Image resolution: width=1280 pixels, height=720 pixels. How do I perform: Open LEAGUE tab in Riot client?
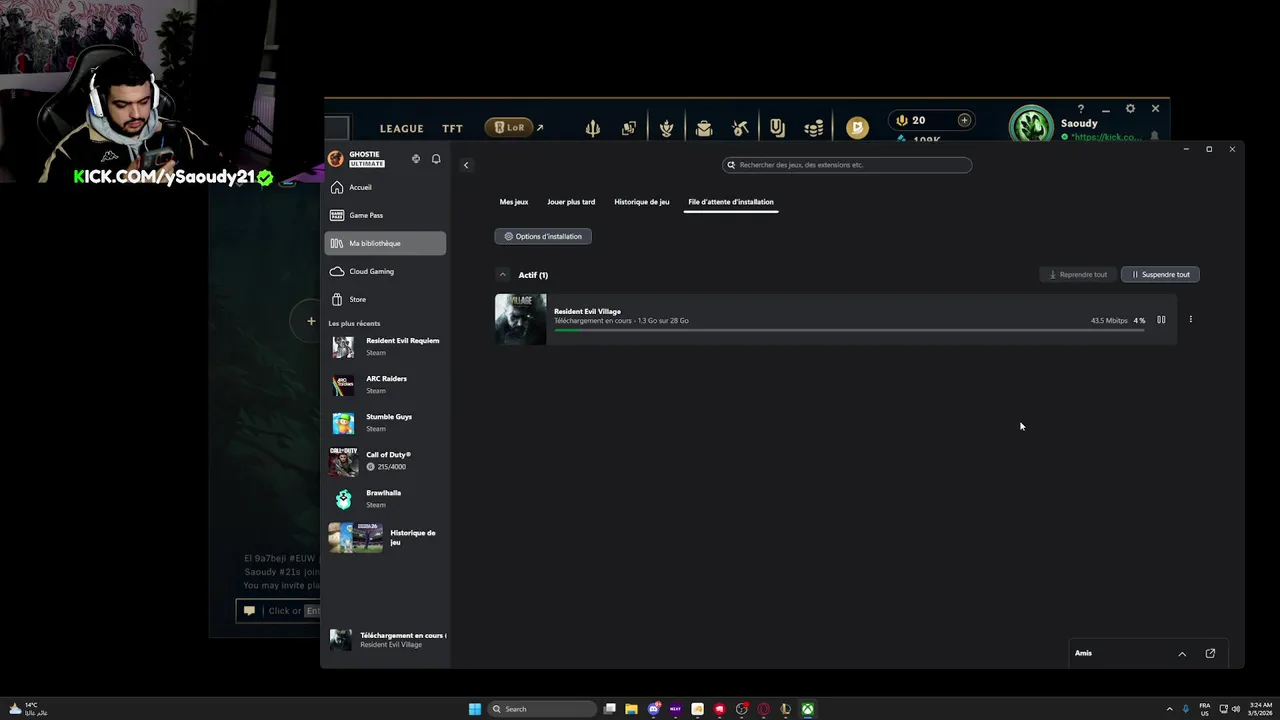[402, 129]
